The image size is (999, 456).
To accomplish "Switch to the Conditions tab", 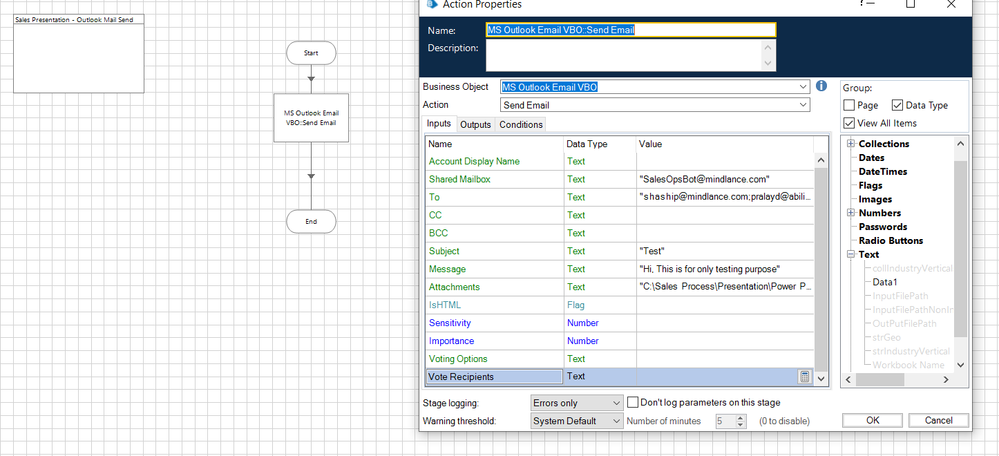I will [x=521, y=124].
